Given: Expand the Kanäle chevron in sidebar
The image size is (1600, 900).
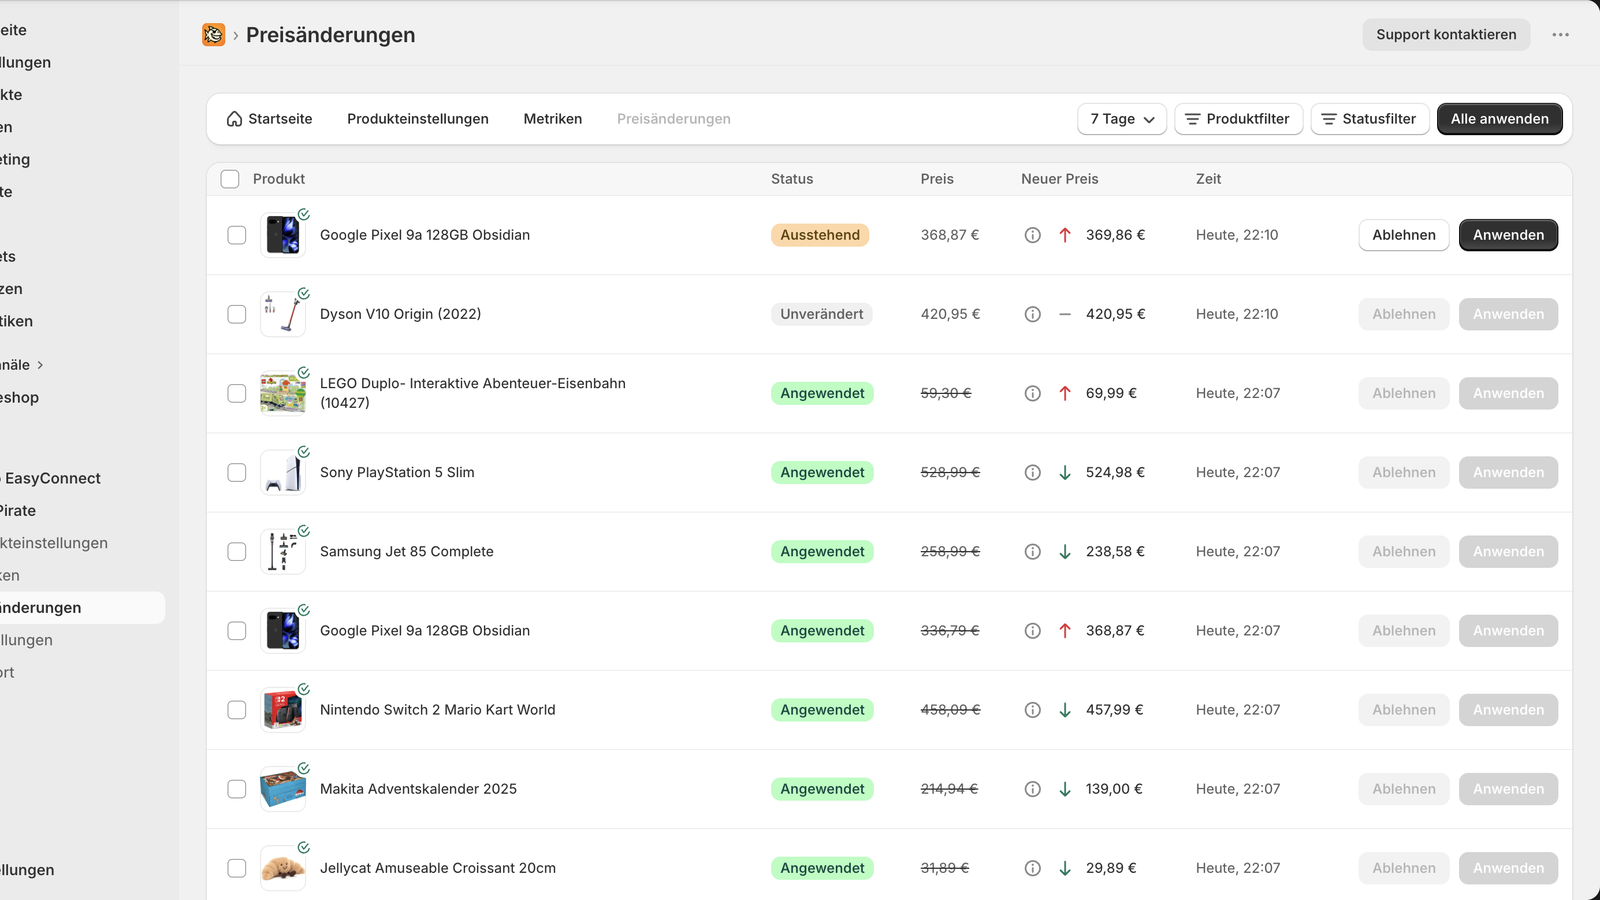Looking at the screenshot, I should (x=40, y=365).
